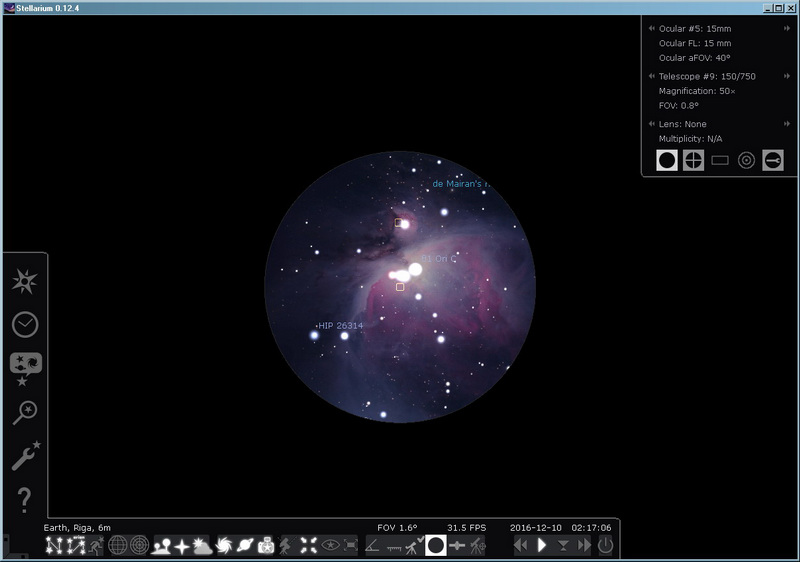Open the Date/time clock window

pyautogui.click(x=25, y=324)
